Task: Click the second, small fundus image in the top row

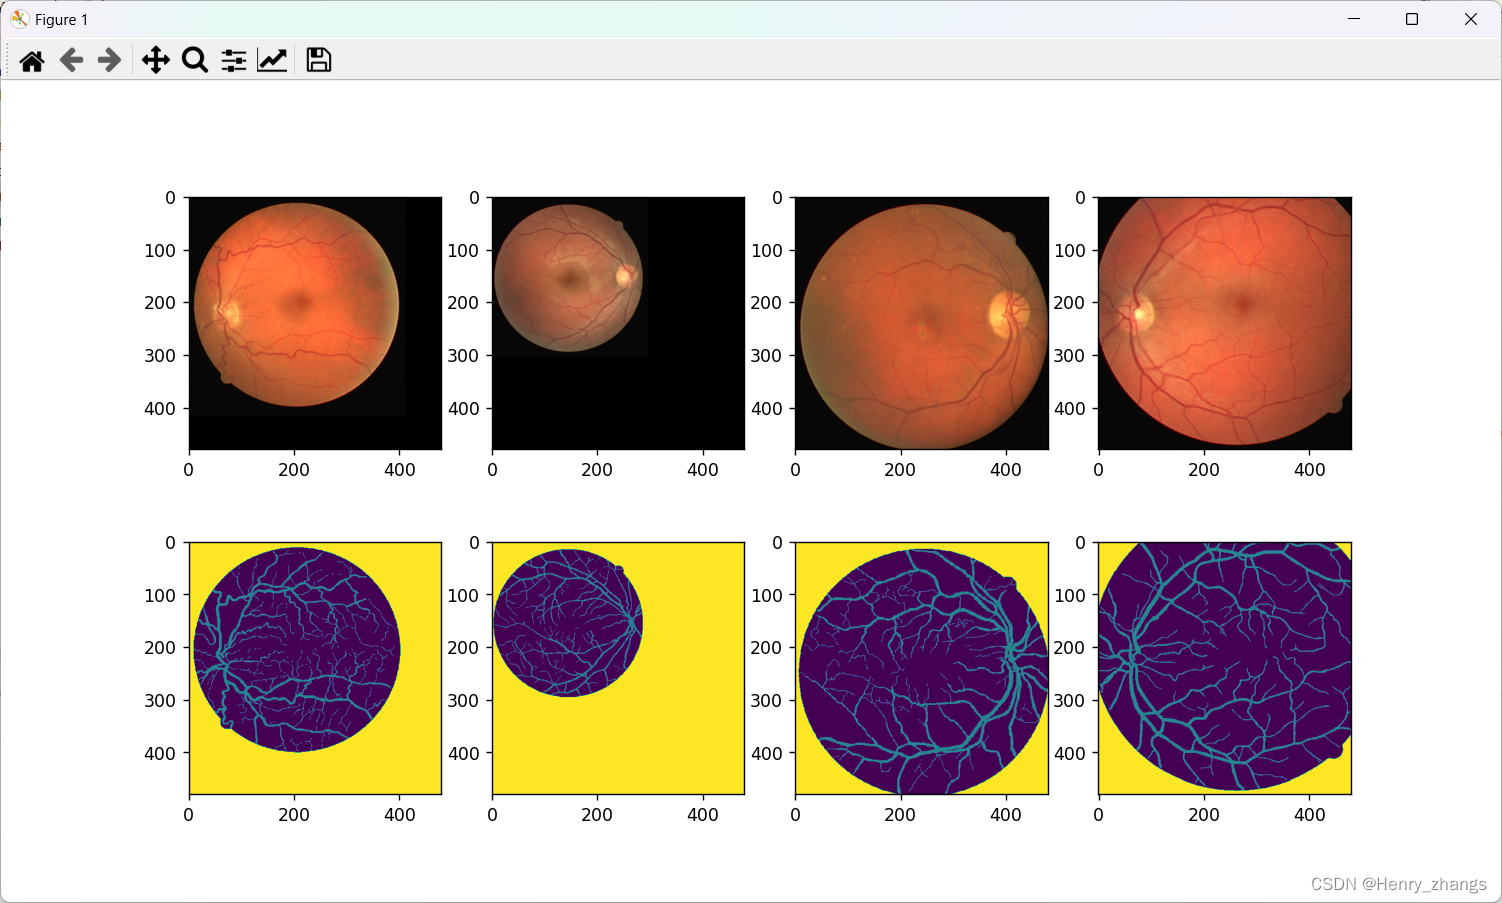Action: point(618,323)
